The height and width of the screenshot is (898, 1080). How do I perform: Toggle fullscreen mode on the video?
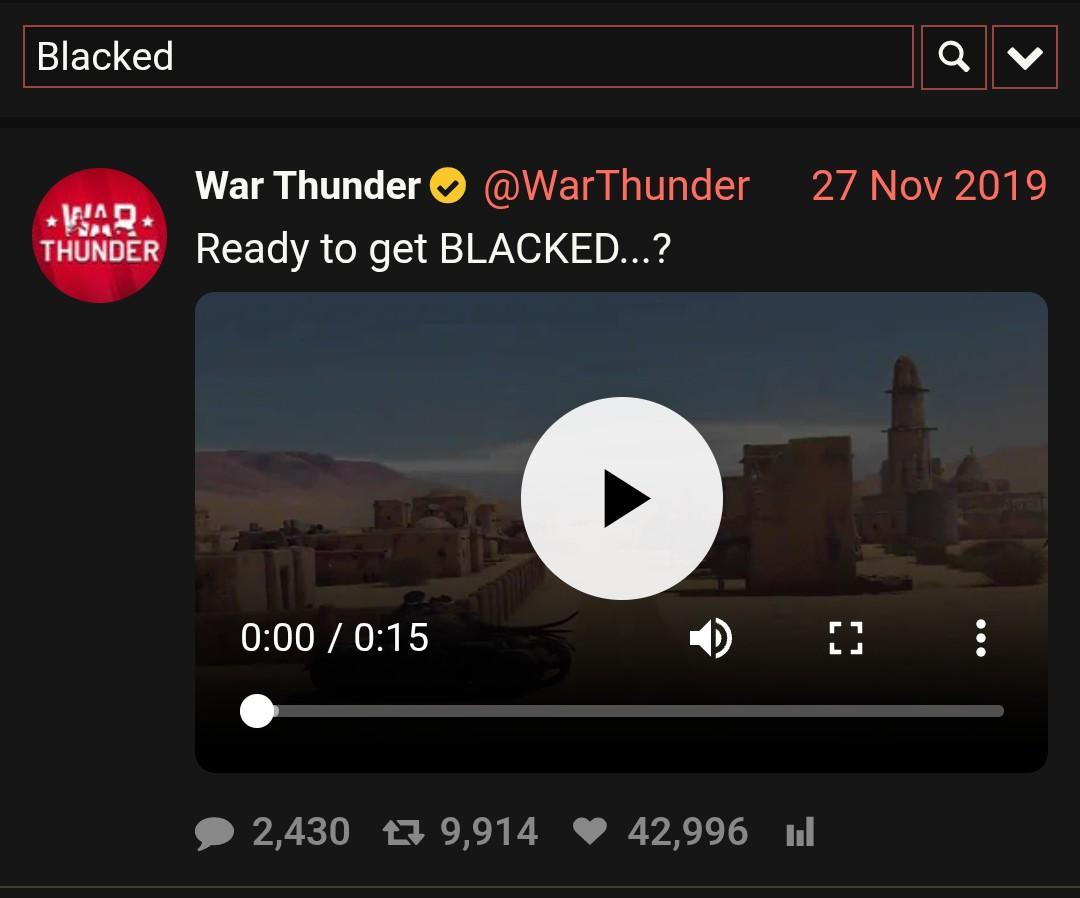846,638
